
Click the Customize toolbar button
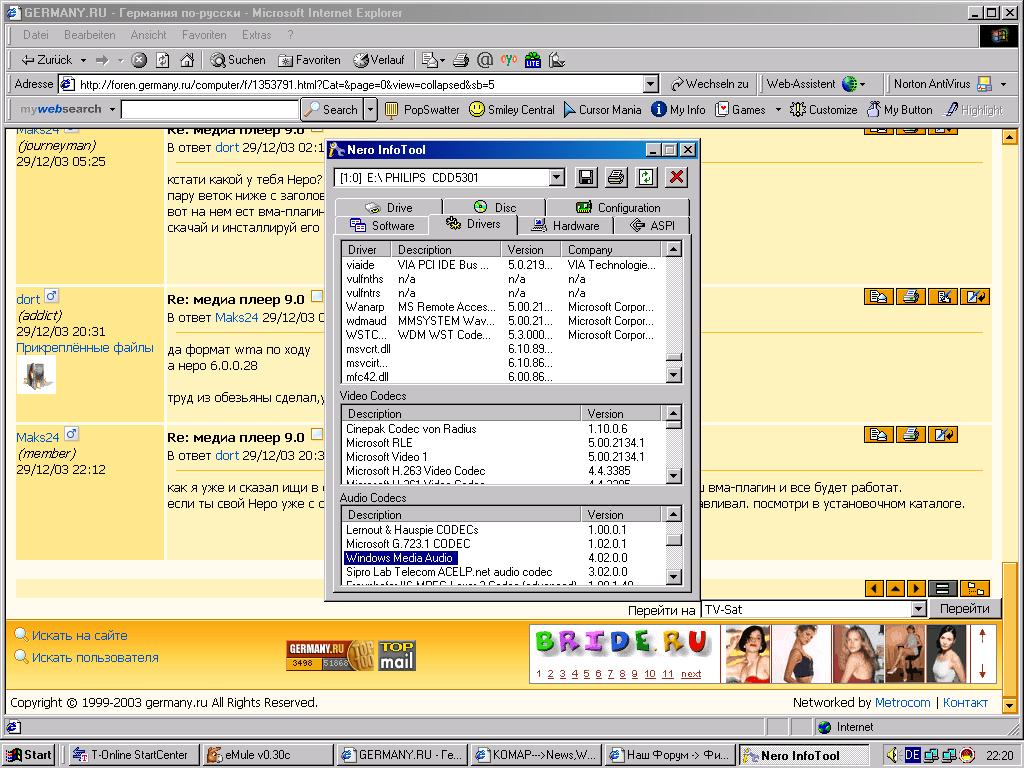tap(824, 110)
